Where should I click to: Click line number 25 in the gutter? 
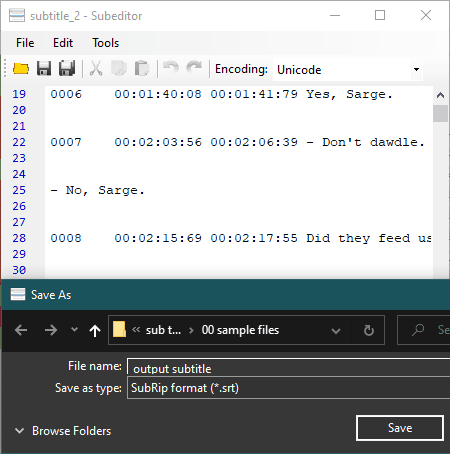[19, 190]
